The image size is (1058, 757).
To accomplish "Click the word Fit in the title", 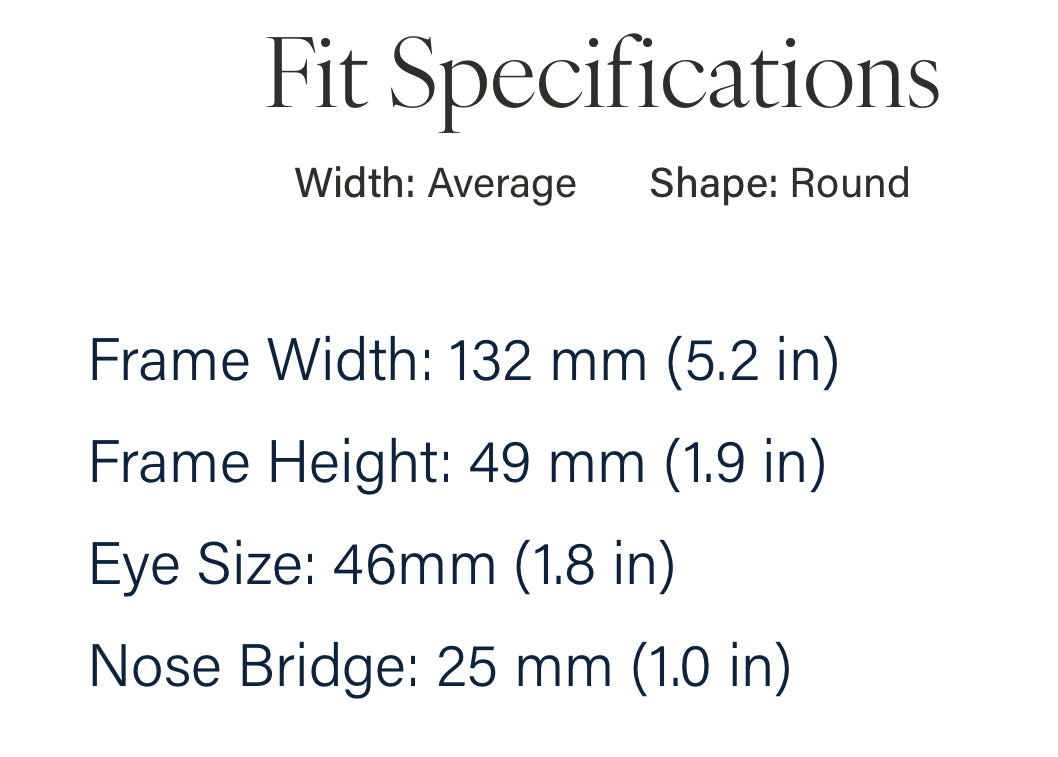I will (317, 73).
